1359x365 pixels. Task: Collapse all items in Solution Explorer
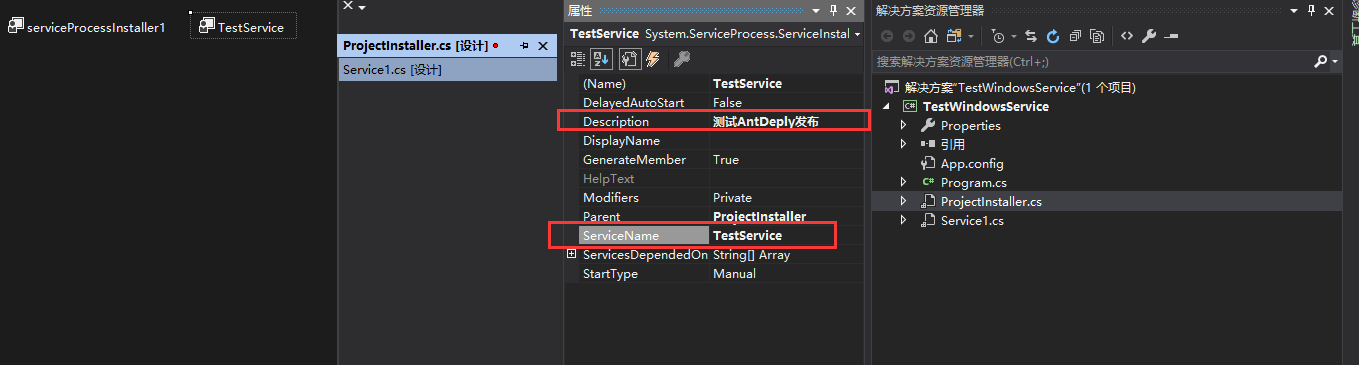[x=1075, y=36]
